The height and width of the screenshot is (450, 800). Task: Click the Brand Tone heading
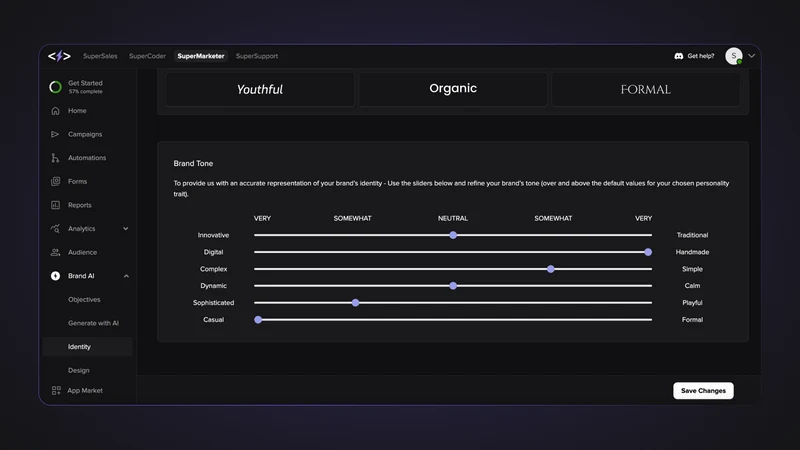pyautogui.click(x=193, y=163)
